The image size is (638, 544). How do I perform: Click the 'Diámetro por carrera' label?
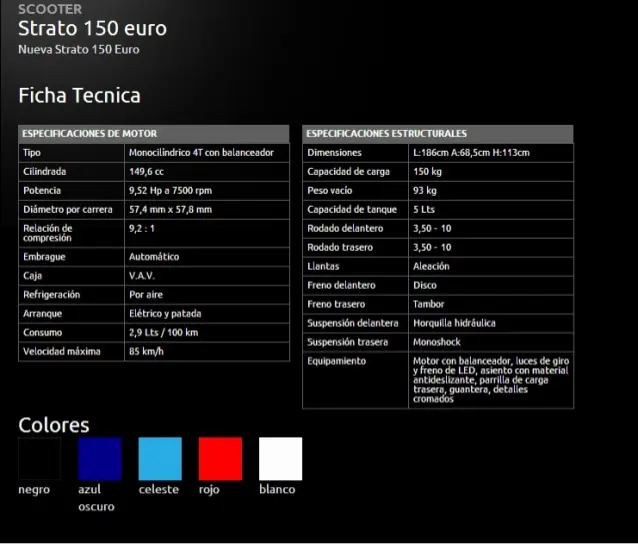click(68, 209)
